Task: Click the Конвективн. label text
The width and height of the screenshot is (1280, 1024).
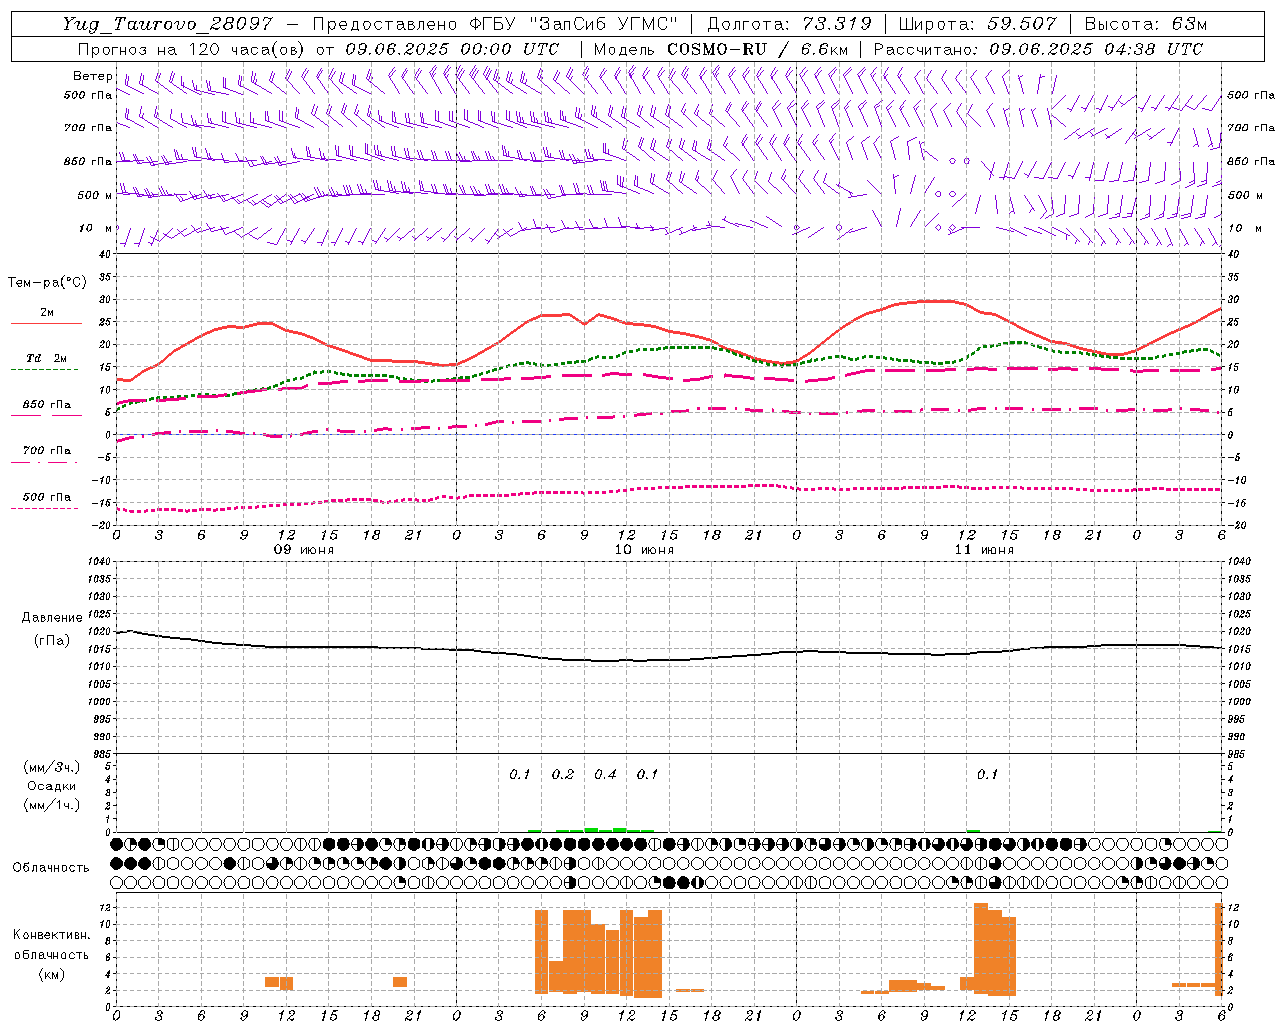Action: point(52,935)
